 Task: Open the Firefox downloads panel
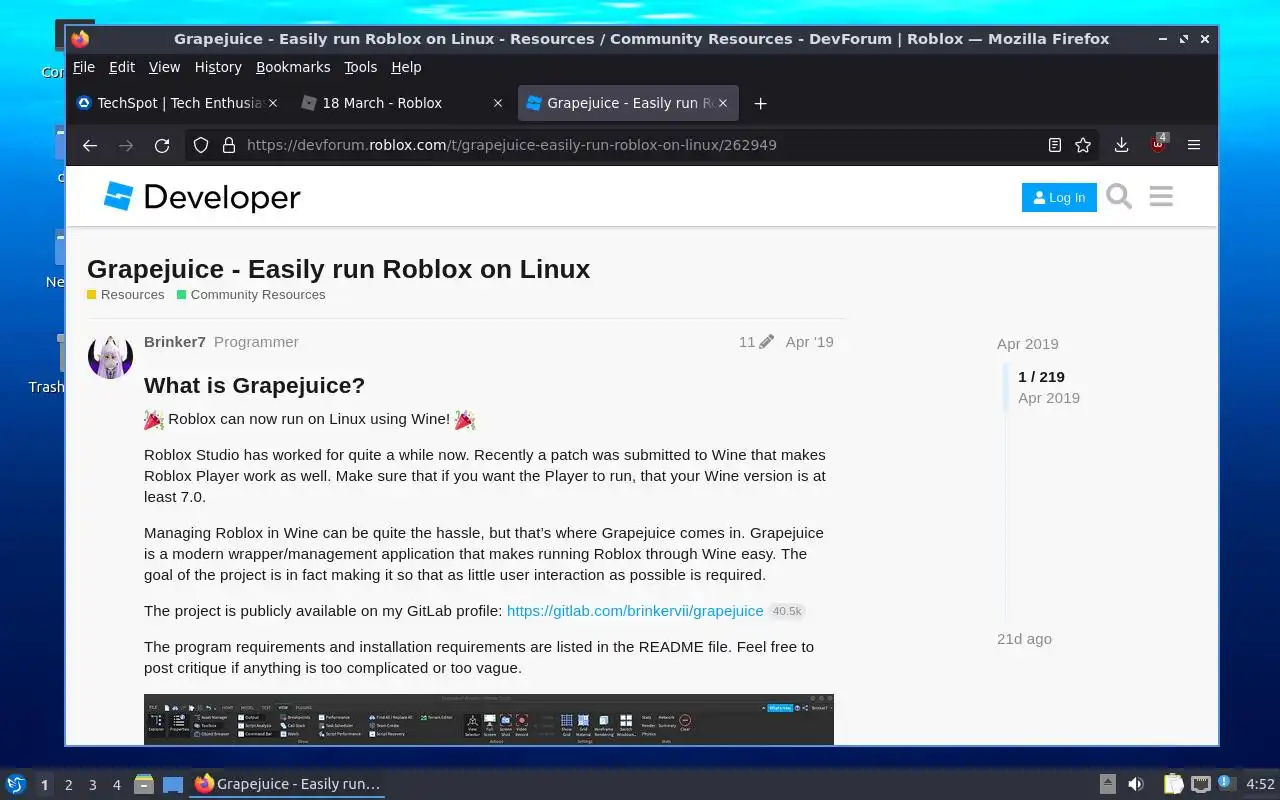1122,145
